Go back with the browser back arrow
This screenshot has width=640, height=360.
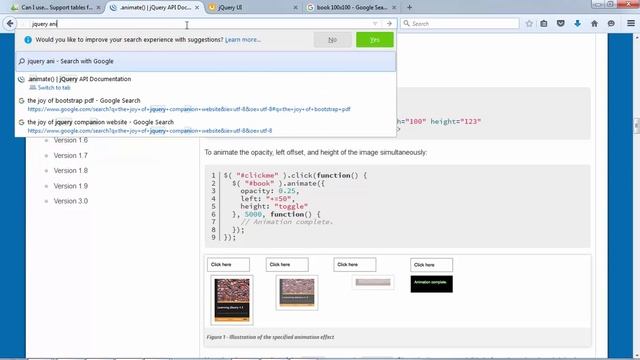click(10, 23)
